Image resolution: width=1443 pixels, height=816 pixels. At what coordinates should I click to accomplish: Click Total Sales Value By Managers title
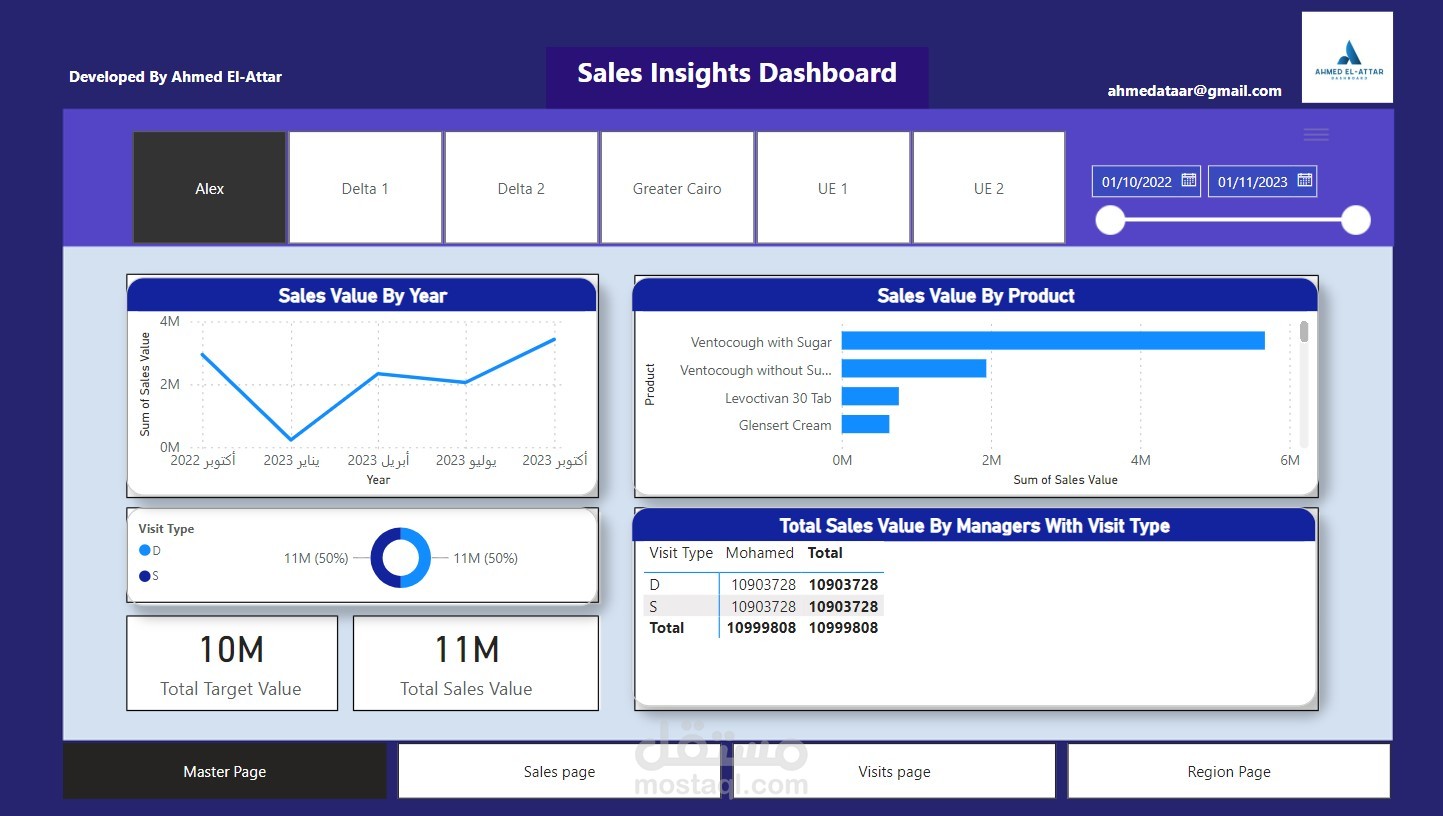pyautogui.click(x=975, y=526)
